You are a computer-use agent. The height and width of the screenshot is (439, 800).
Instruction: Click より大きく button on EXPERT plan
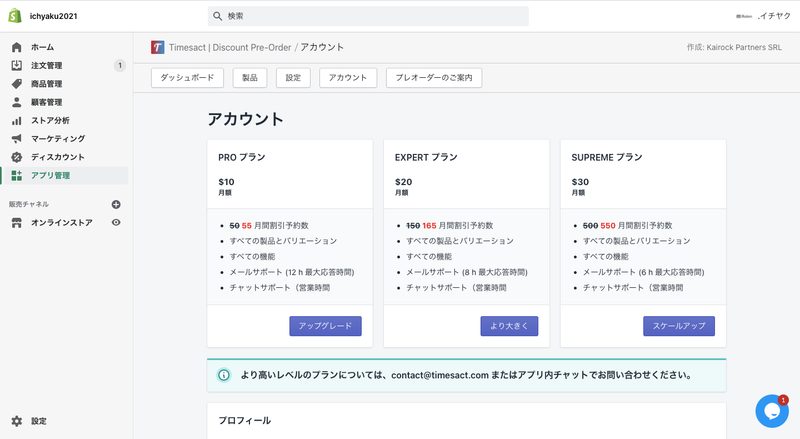click(x=509, y=326)
